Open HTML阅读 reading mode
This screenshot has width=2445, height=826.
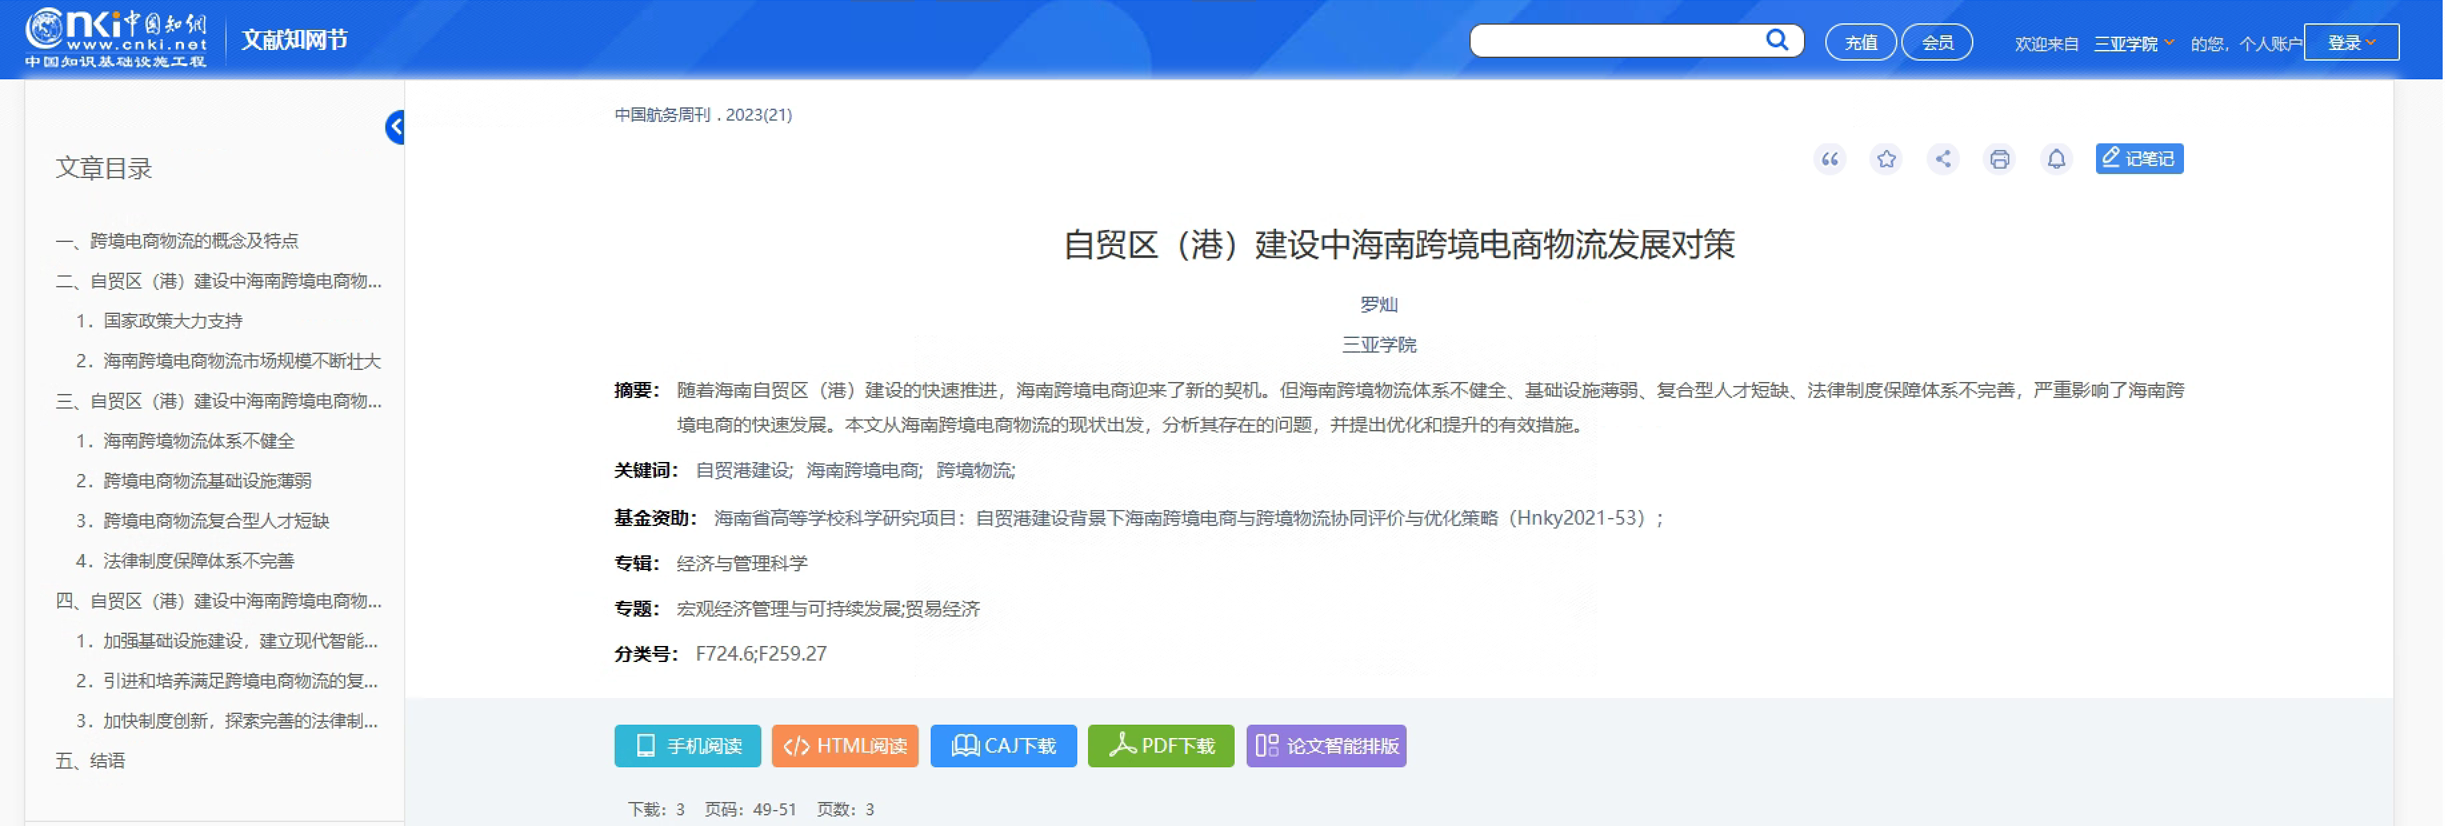845,746
